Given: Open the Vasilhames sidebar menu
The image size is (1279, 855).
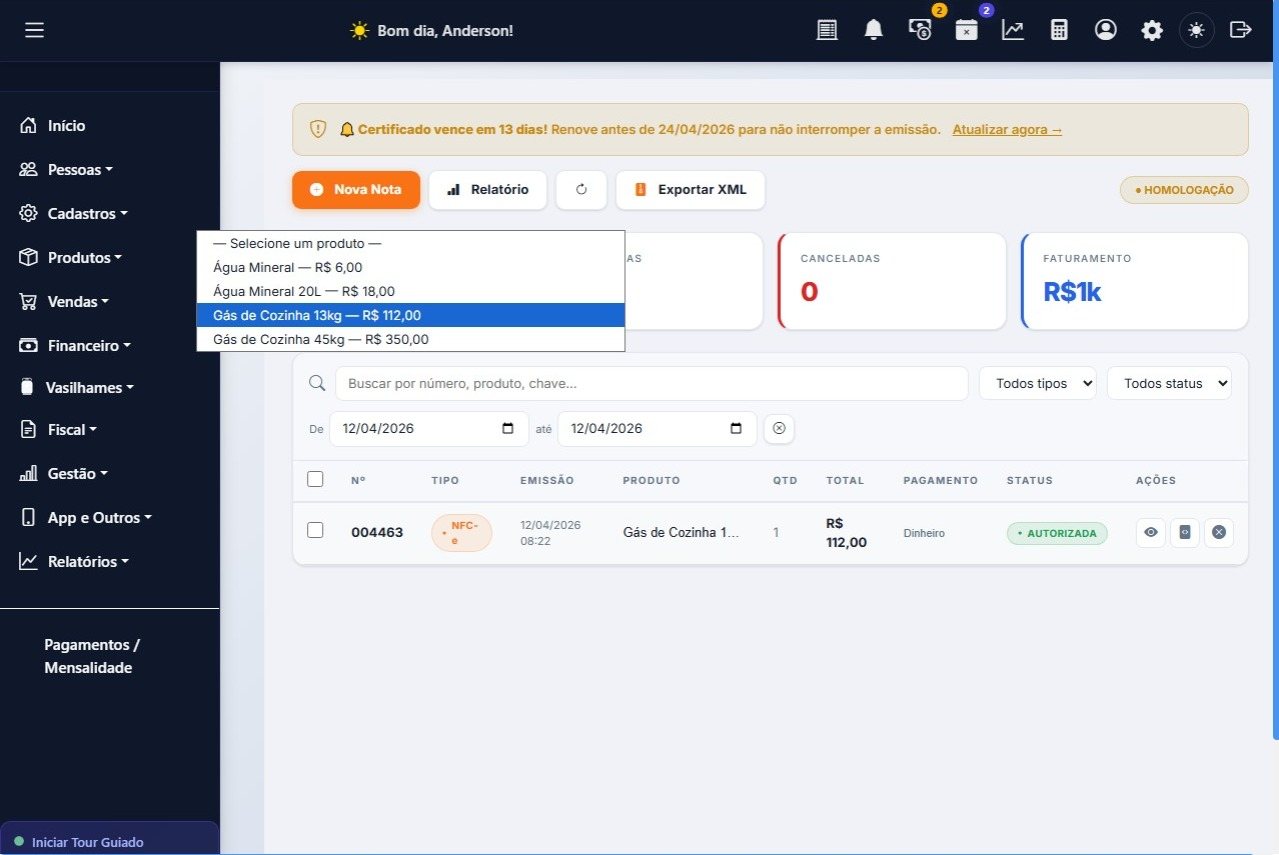Looking at the screenshot, I should click(89, 387).
